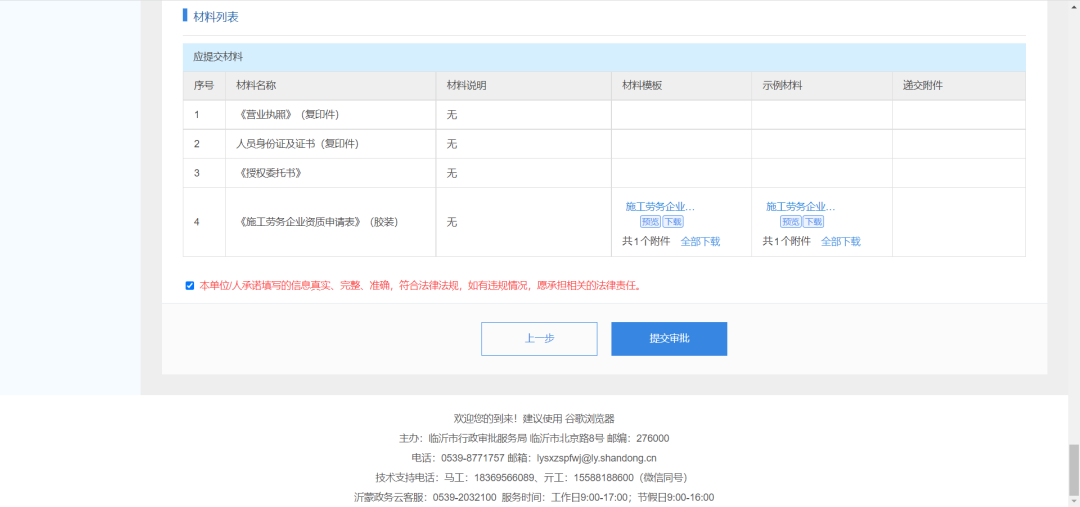Open the 示例材料 file link 施工劳务企业…
Image resolution: width=1080 pixels, height=507 pixels.
[800, 206]
